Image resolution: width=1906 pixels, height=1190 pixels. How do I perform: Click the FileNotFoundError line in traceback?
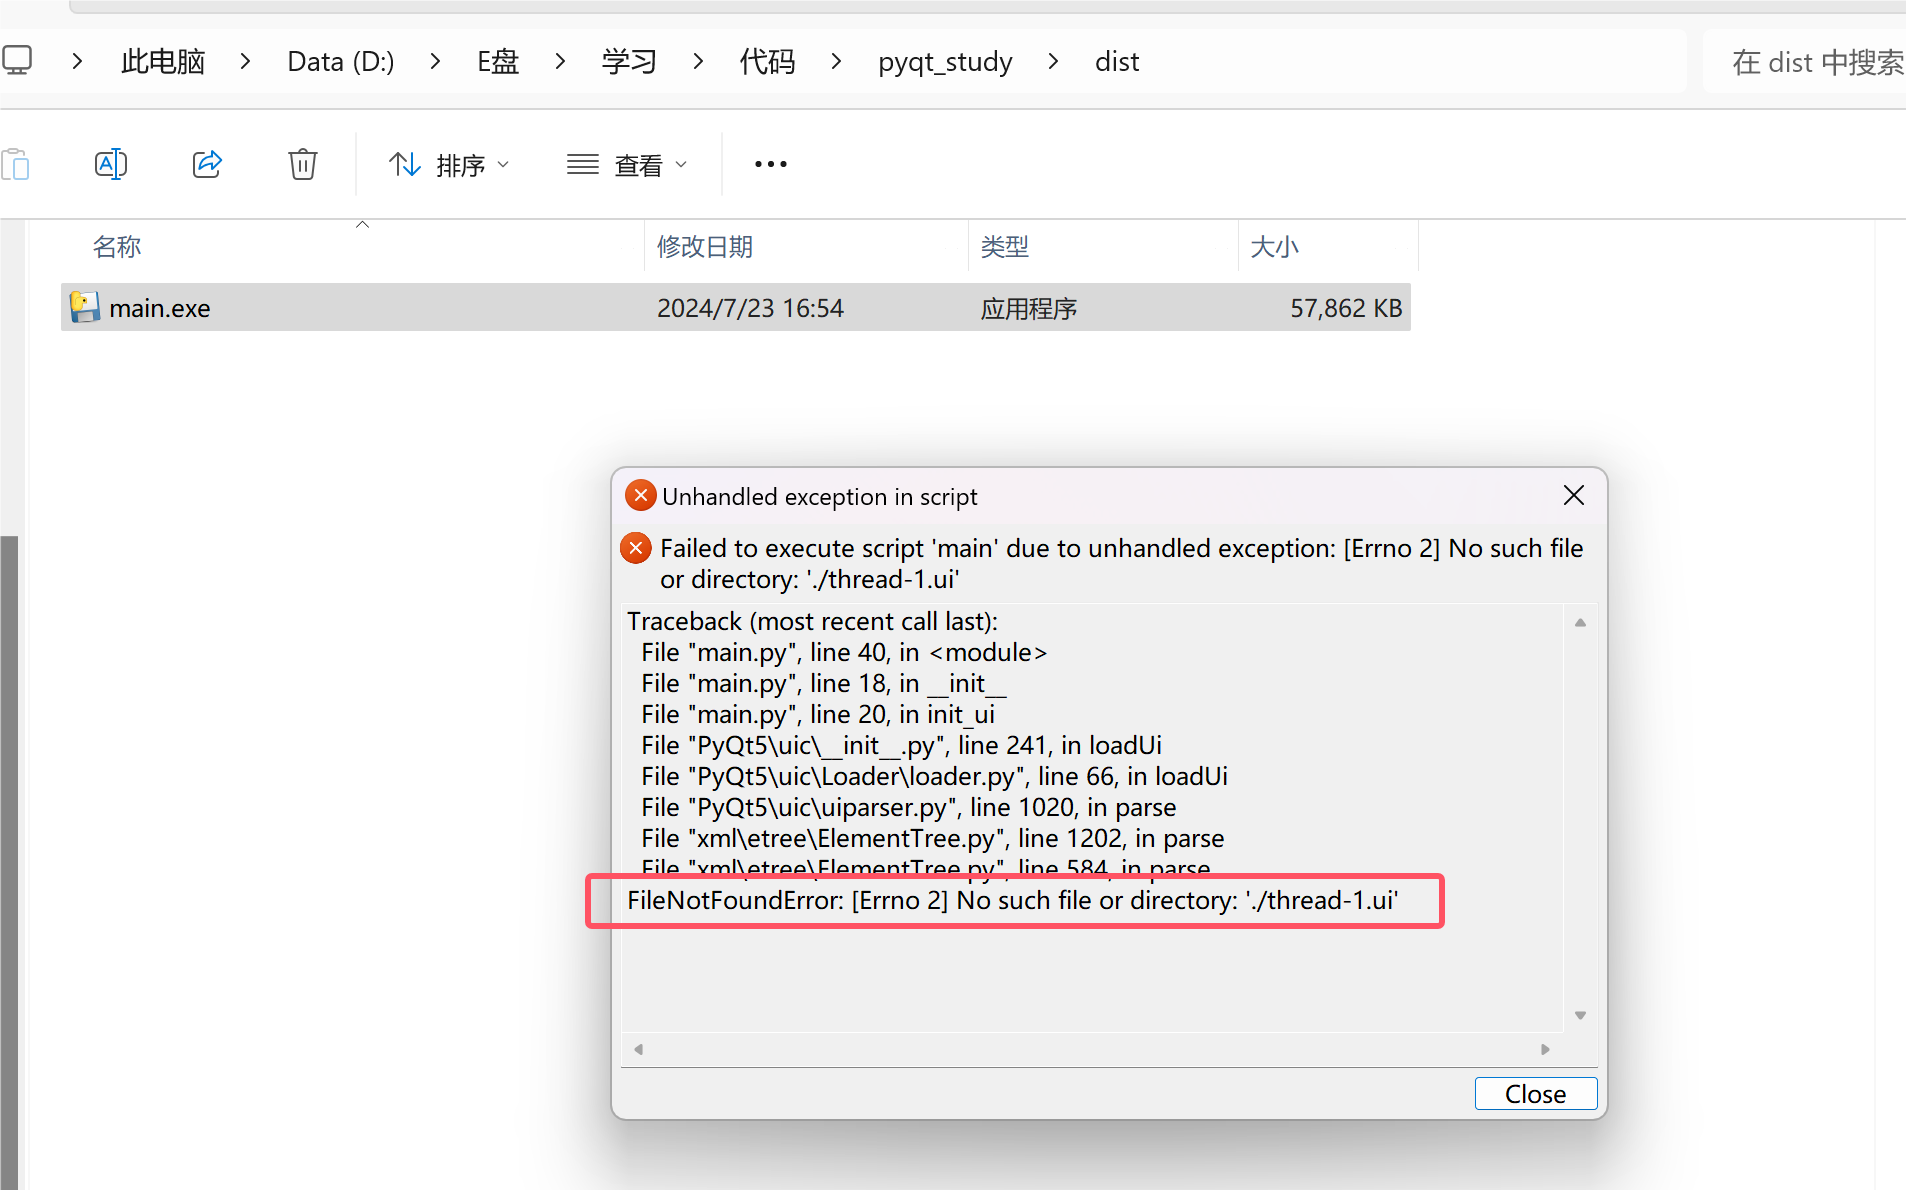pos(1012,900)
